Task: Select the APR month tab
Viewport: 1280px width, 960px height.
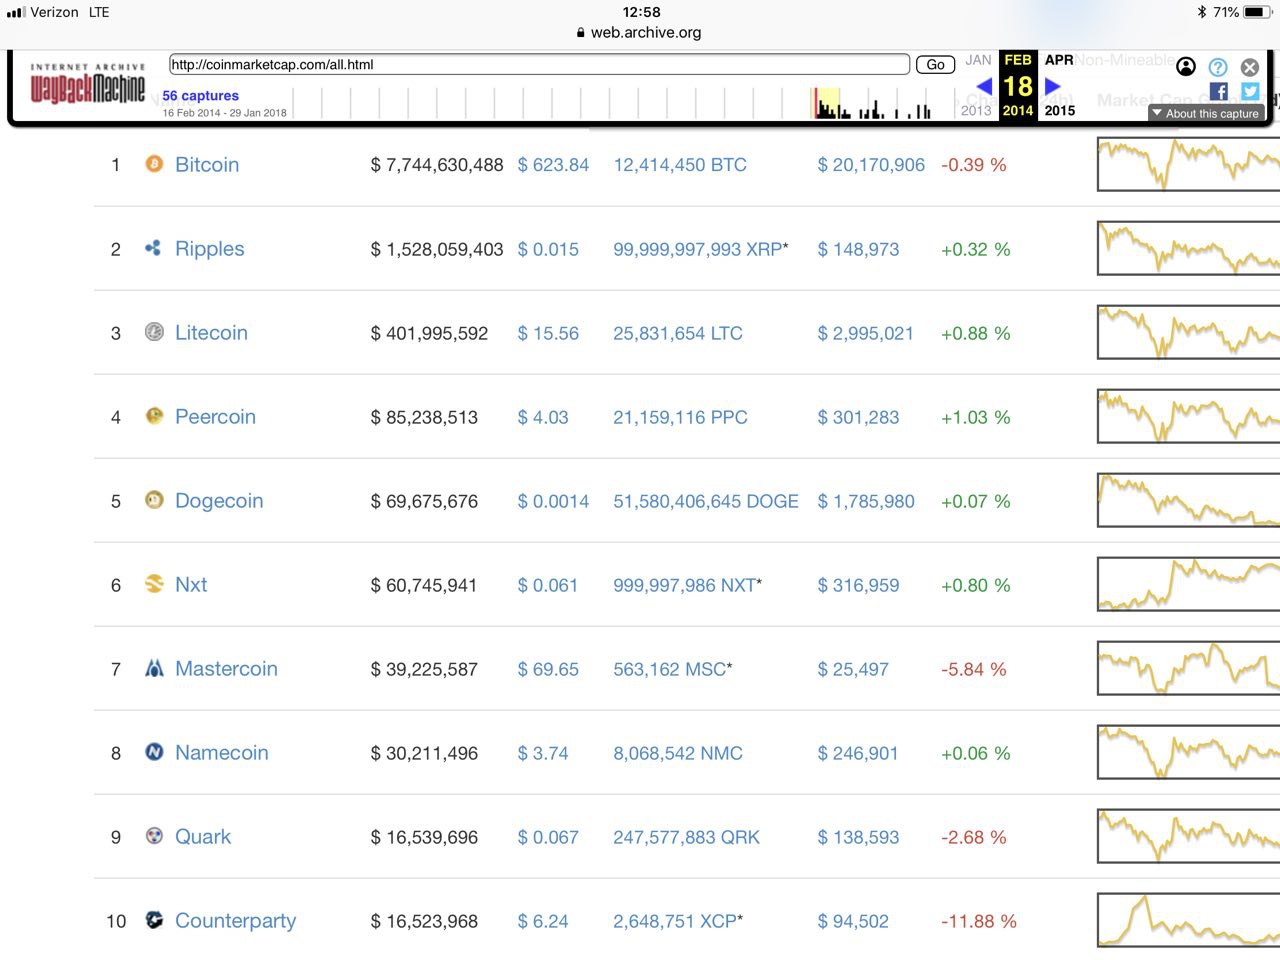Action: click(1059, 60)
